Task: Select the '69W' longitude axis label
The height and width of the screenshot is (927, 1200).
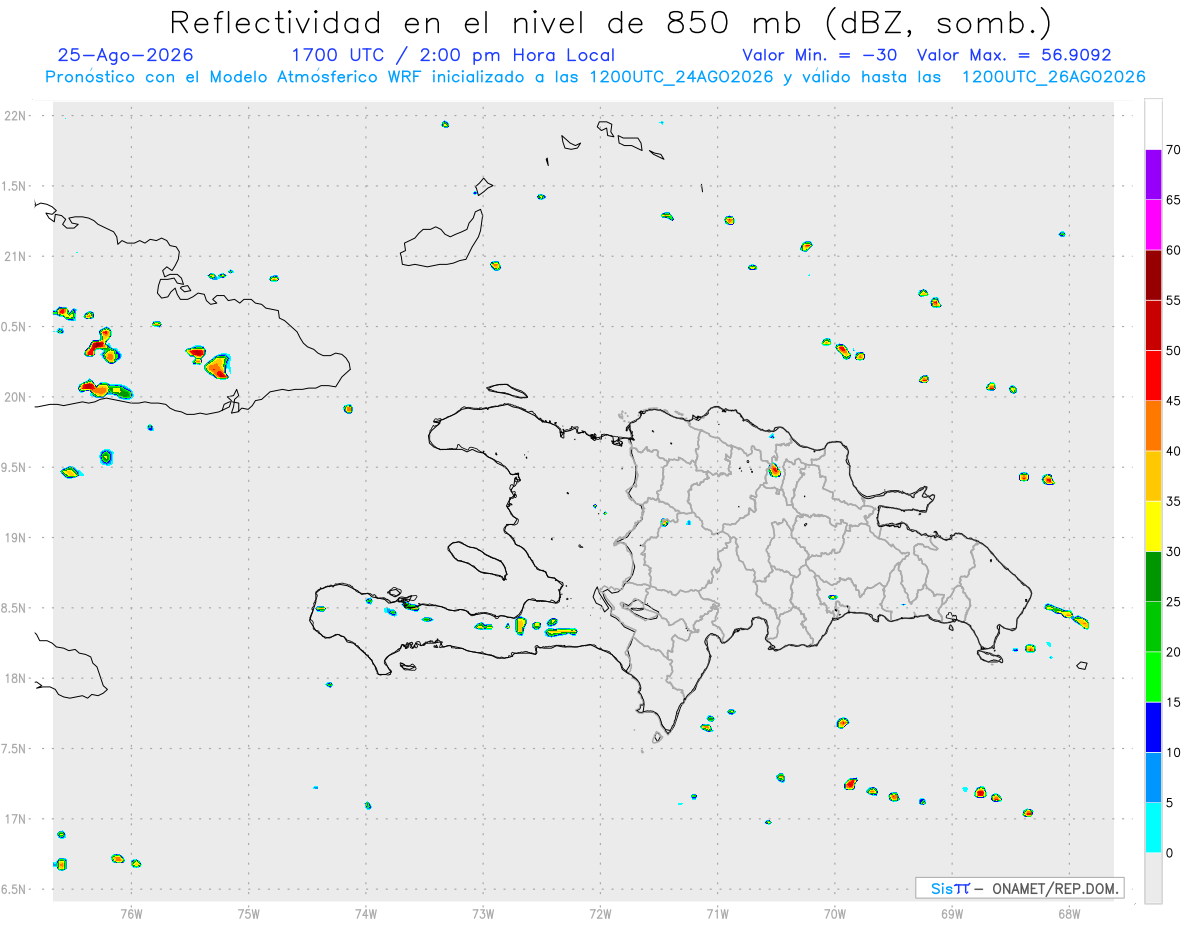Action: pyautogui.click(x=952, y=913)
